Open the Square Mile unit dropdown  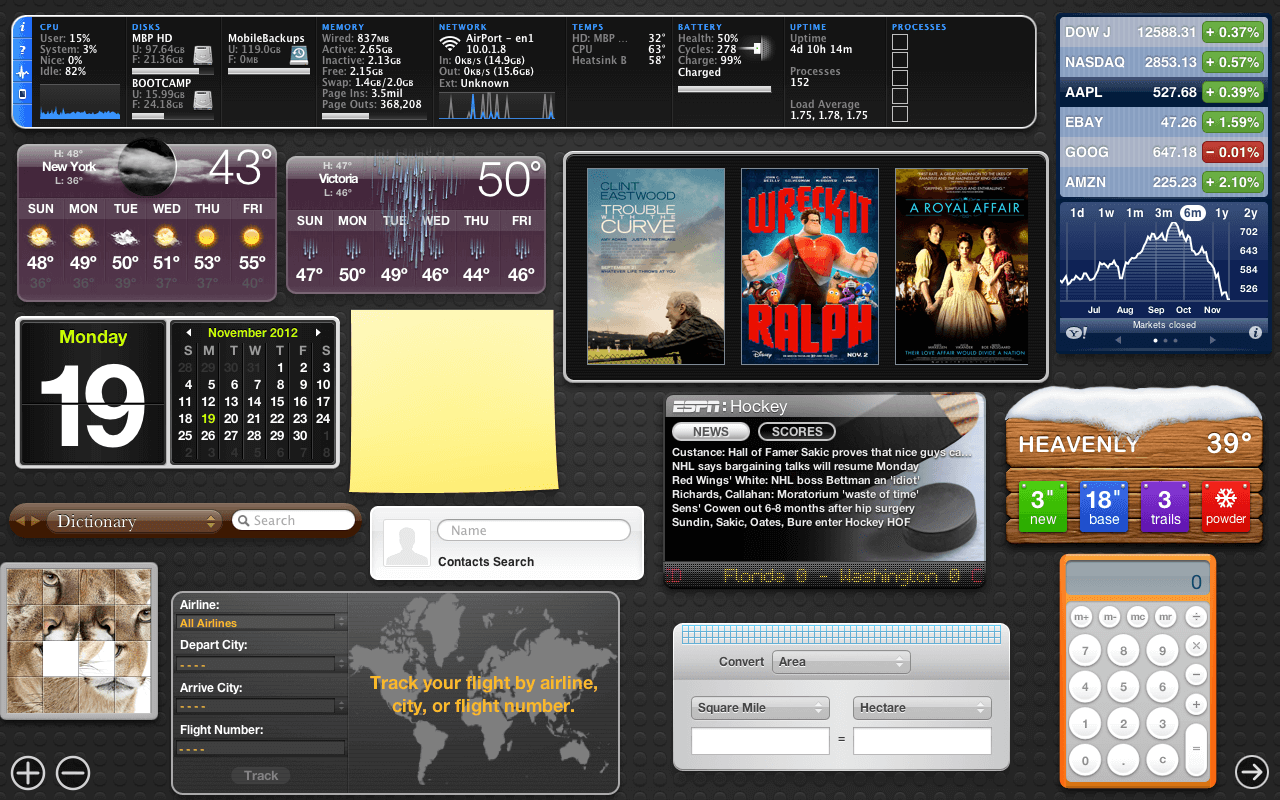pos(760,707)
